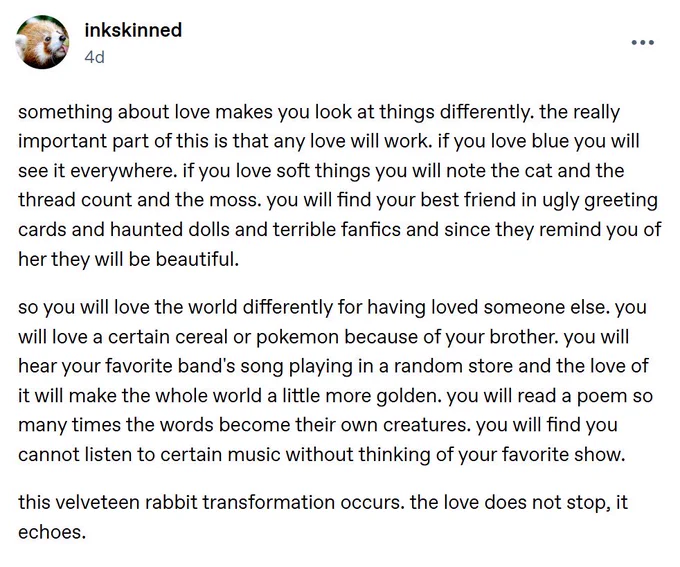Image resolution: width=680 pixels, height=567 pixels.
Task: Click the final word 'echoes.'
Action: pos(52,532)
